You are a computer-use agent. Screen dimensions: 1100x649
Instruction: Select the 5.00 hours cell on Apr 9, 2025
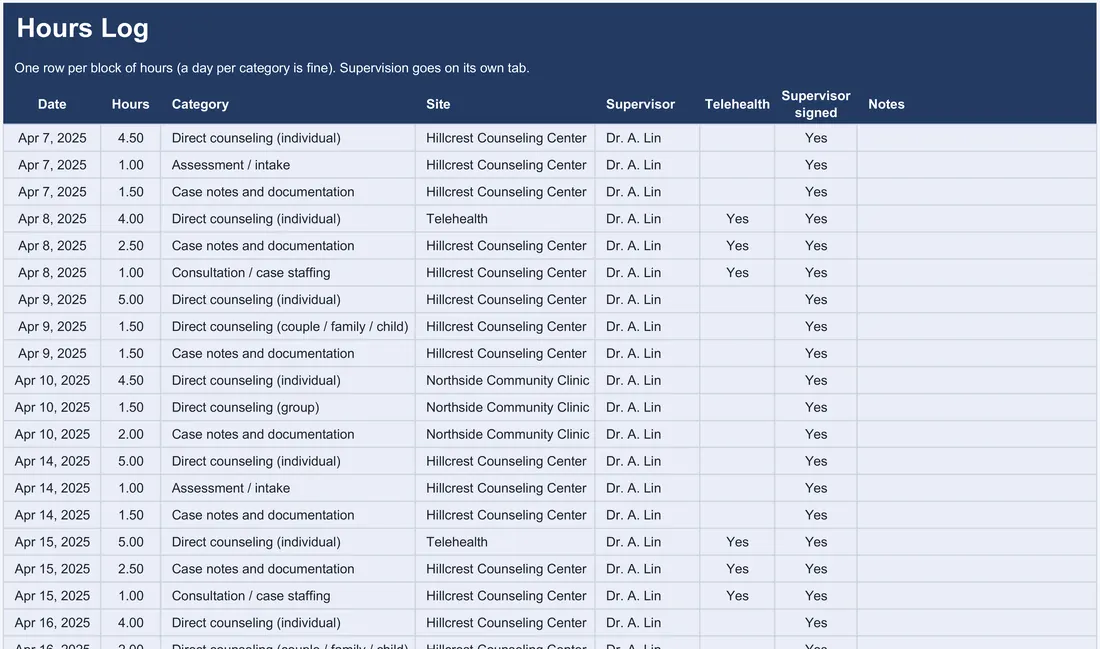coord(130,300)
